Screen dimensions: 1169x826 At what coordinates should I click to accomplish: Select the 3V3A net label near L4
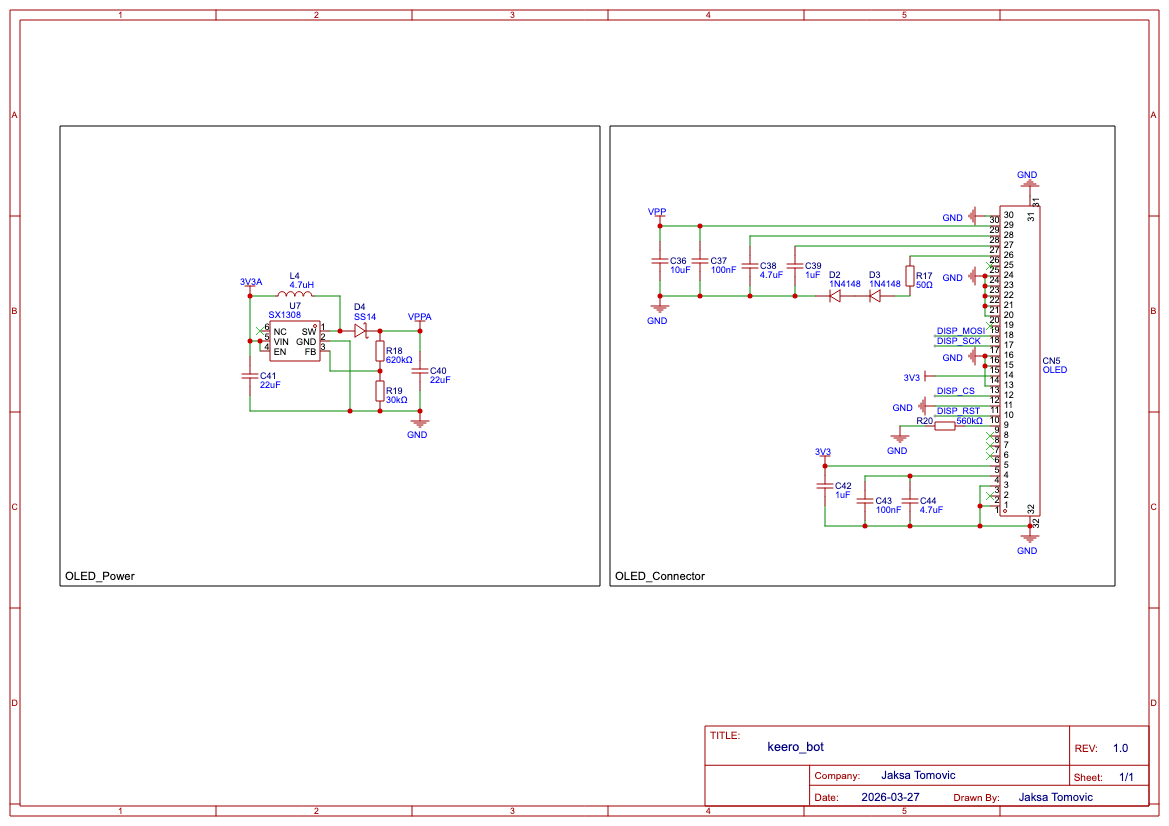coord(252,281)
